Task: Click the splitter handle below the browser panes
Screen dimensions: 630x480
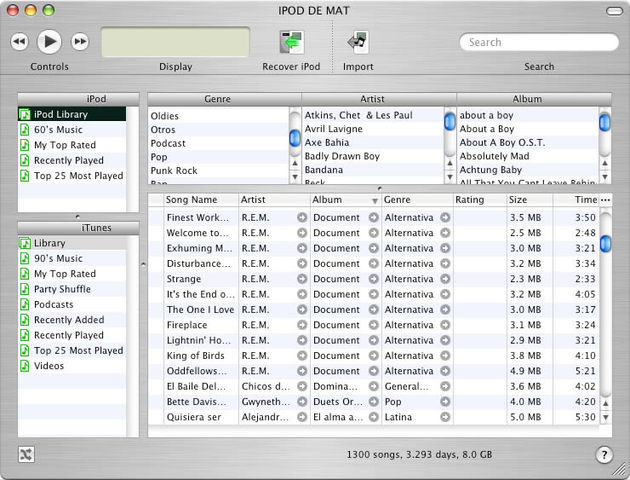Action: click(379, 188)
